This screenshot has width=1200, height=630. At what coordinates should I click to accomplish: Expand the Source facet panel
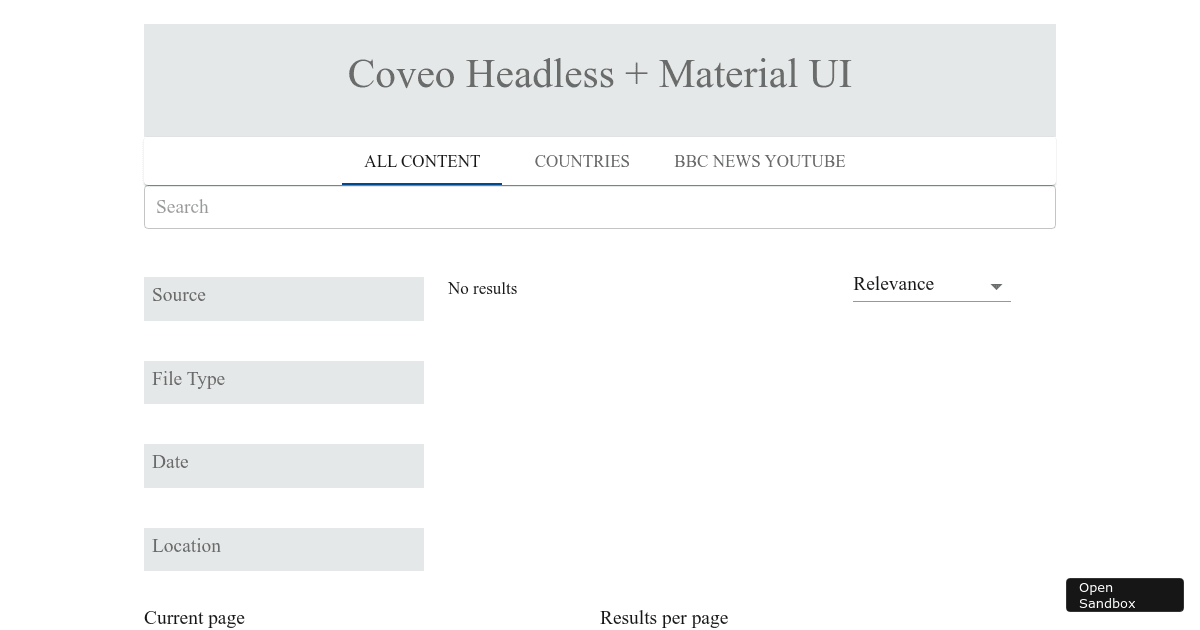[284, 298]
